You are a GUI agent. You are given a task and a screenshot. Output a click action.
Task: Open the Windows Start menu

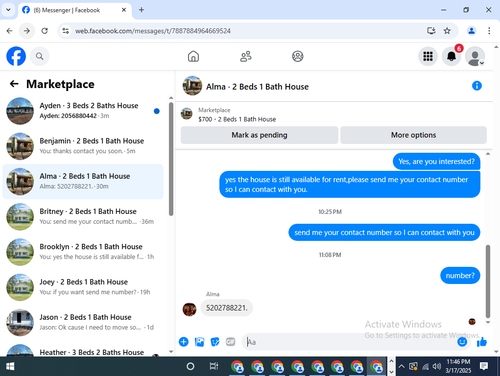click(10, 366)
